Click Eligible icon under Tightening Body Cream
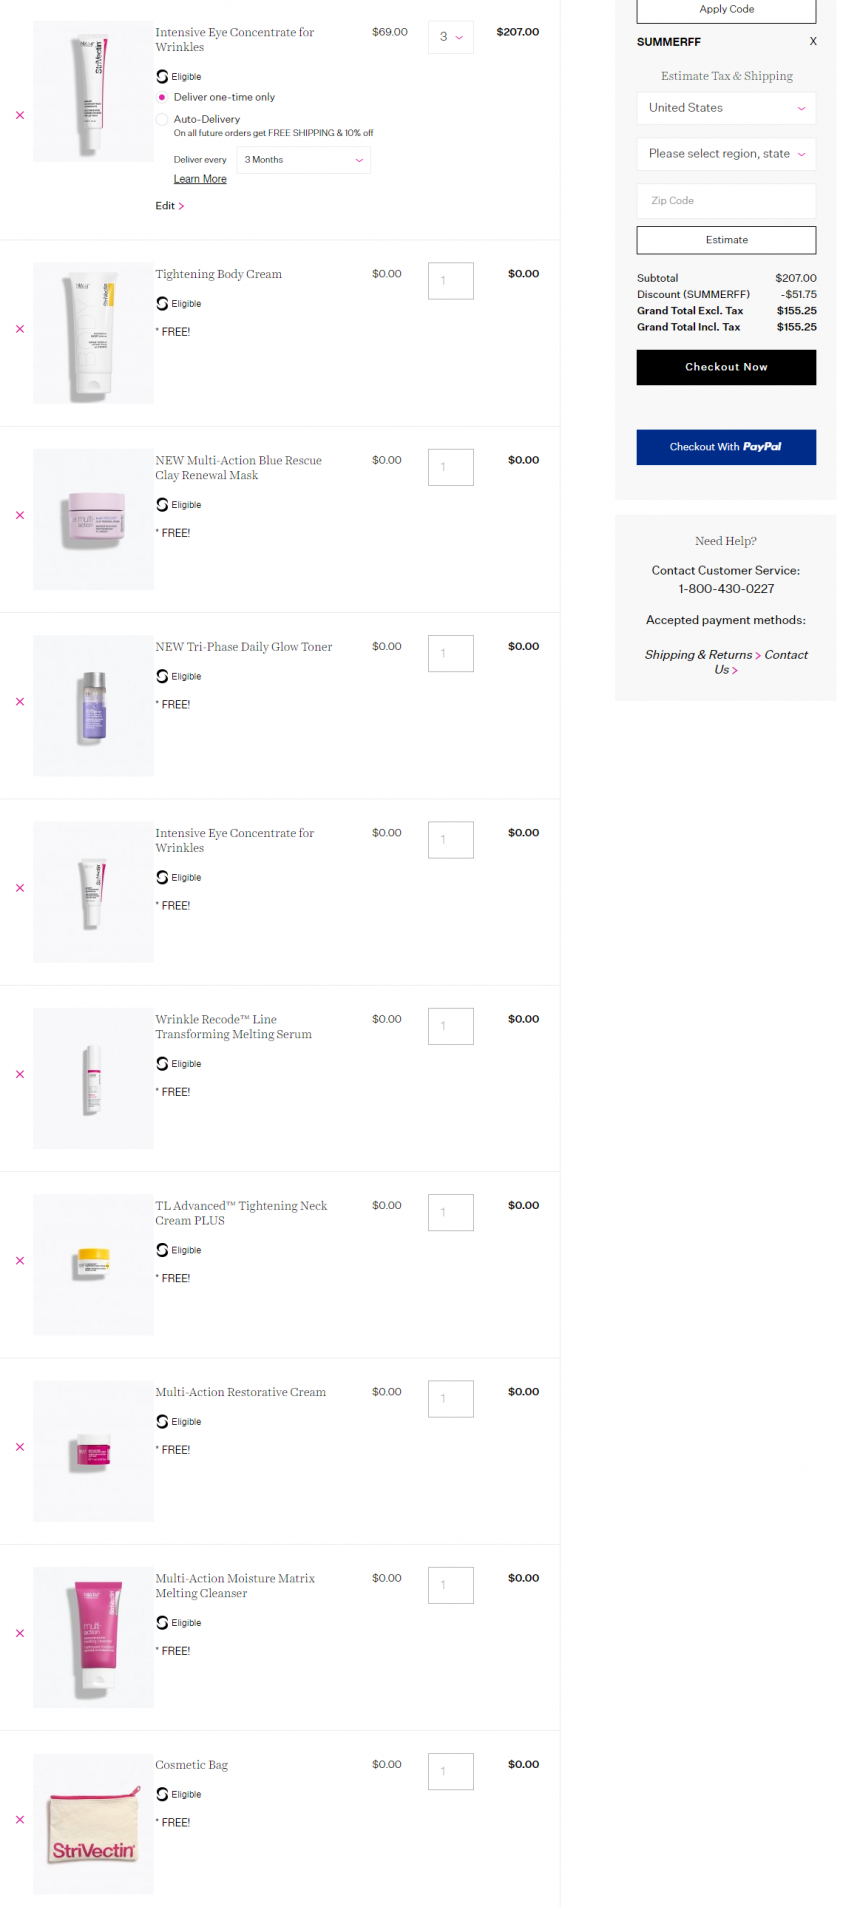The height and width of the screenshot is (1907, 860). [162, 304]
